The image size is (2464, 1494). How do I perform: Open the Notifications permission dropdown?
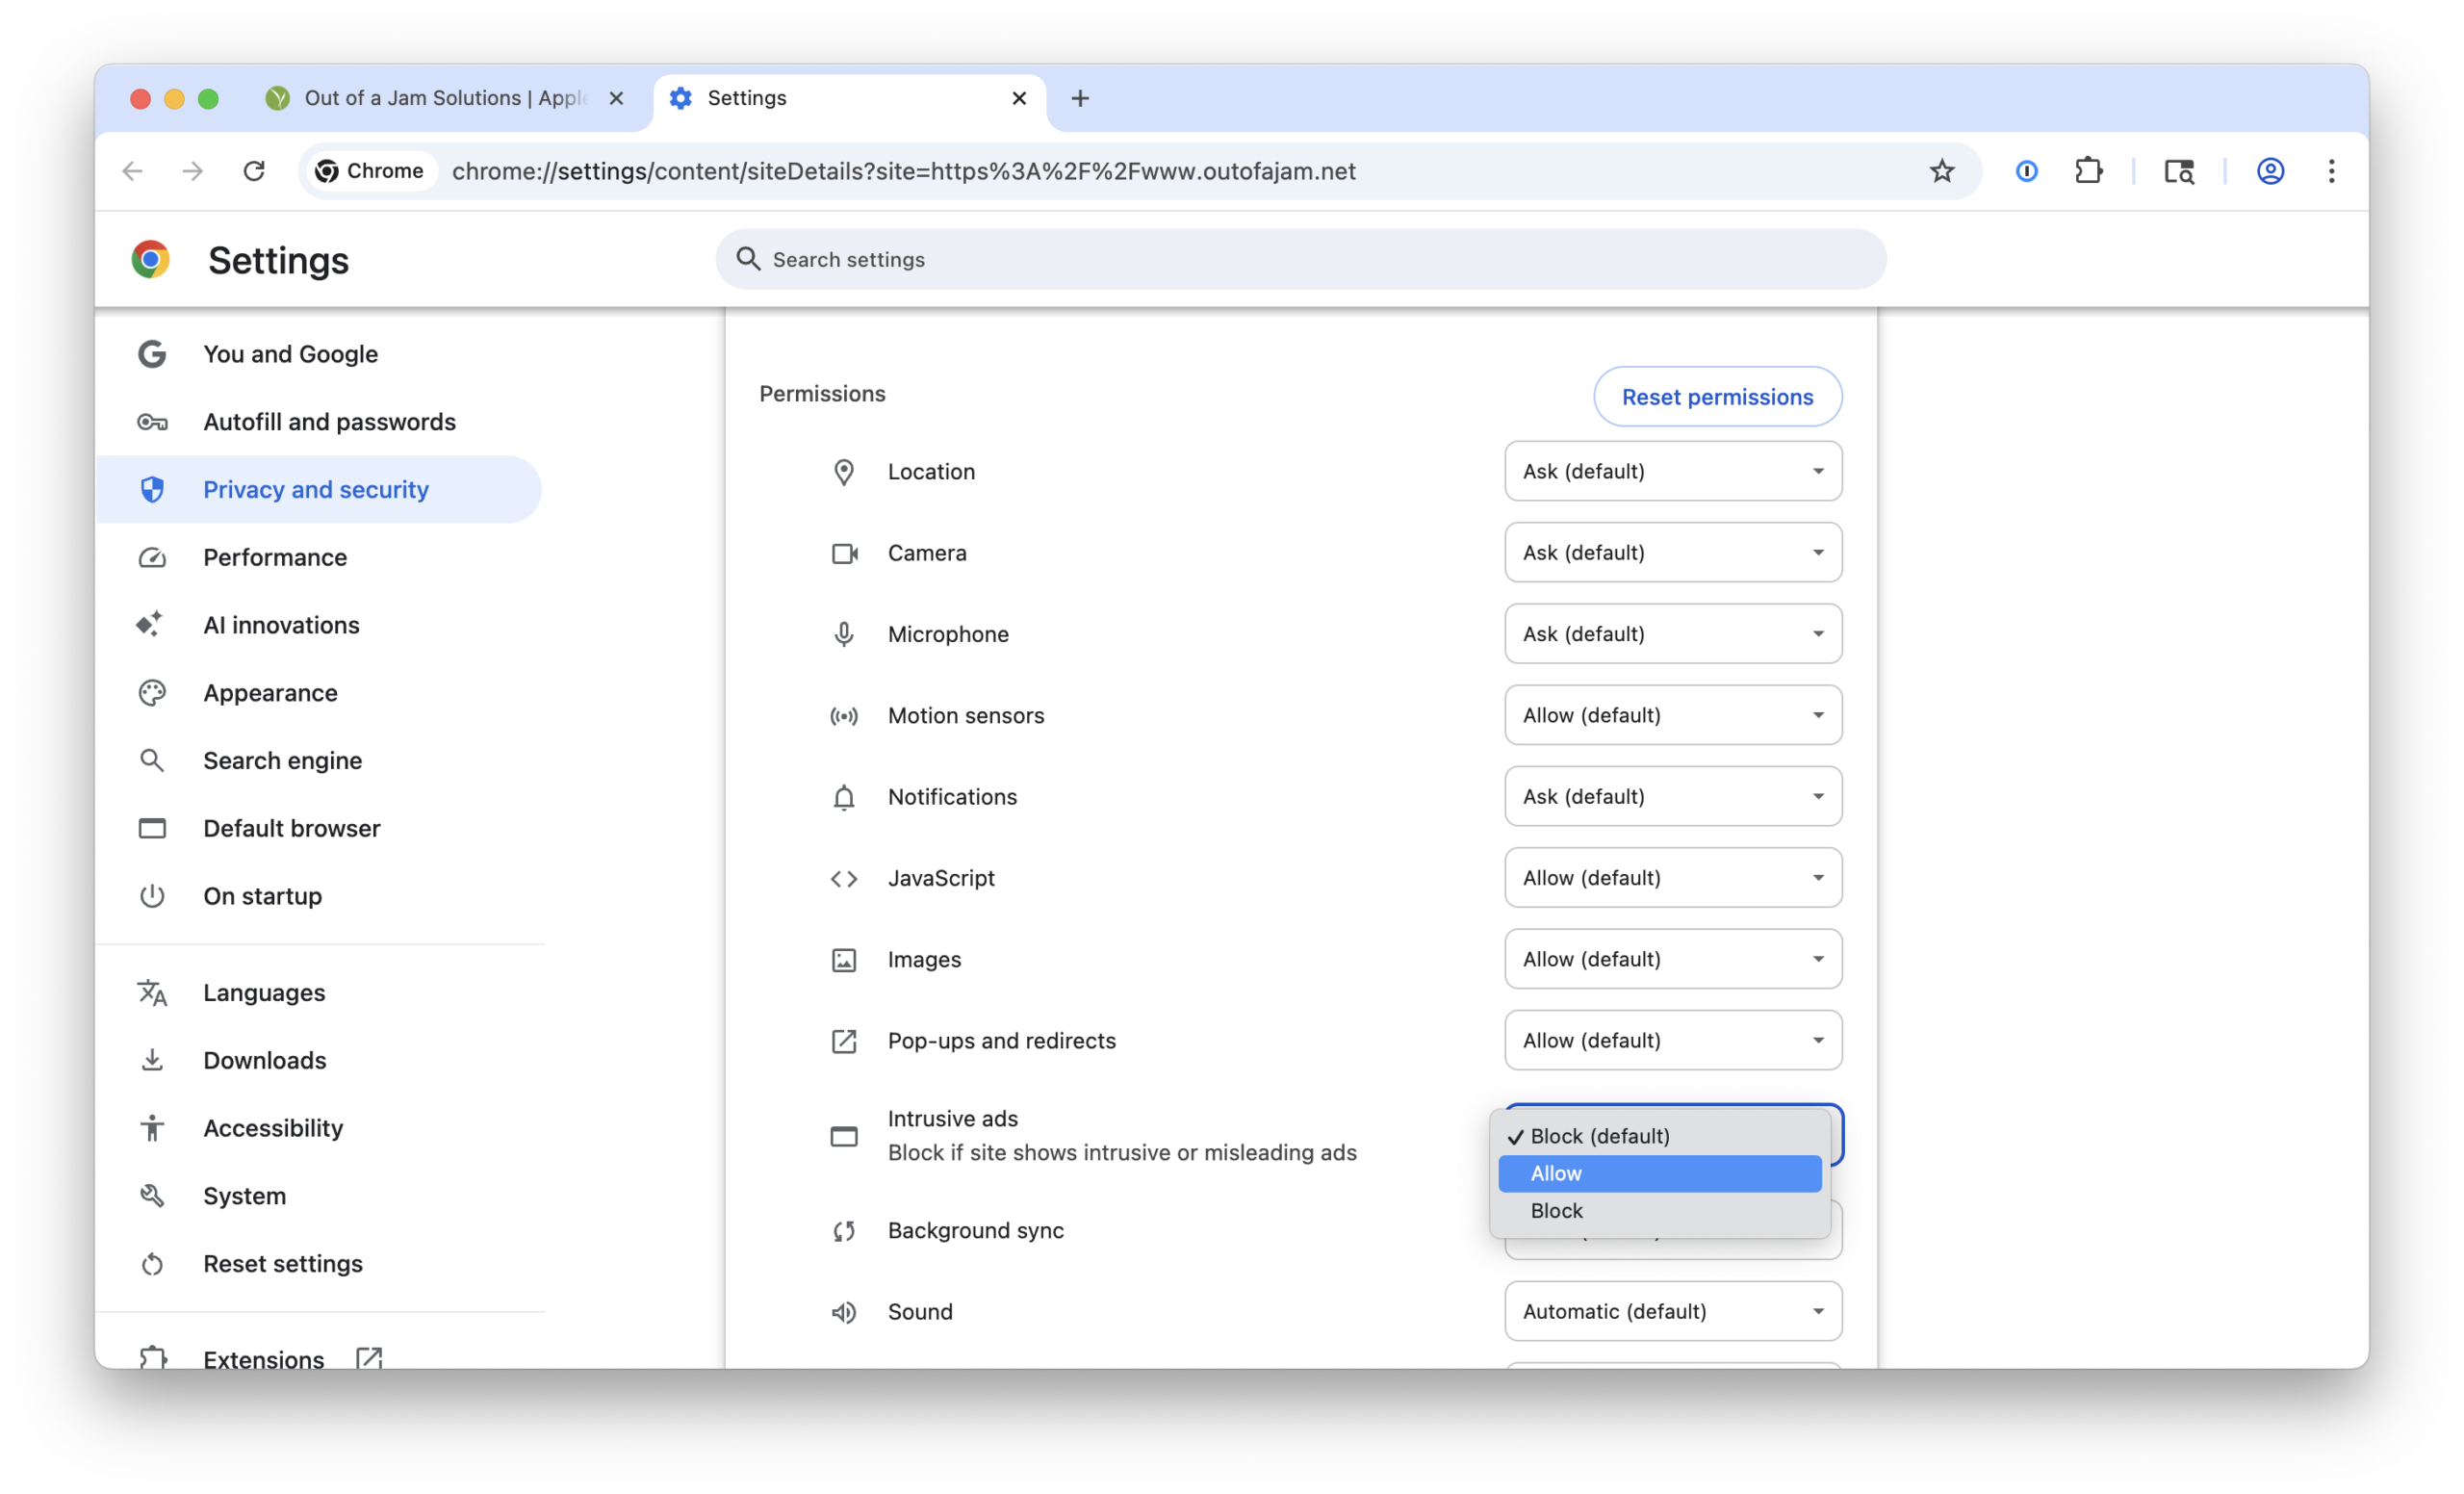1672,796
